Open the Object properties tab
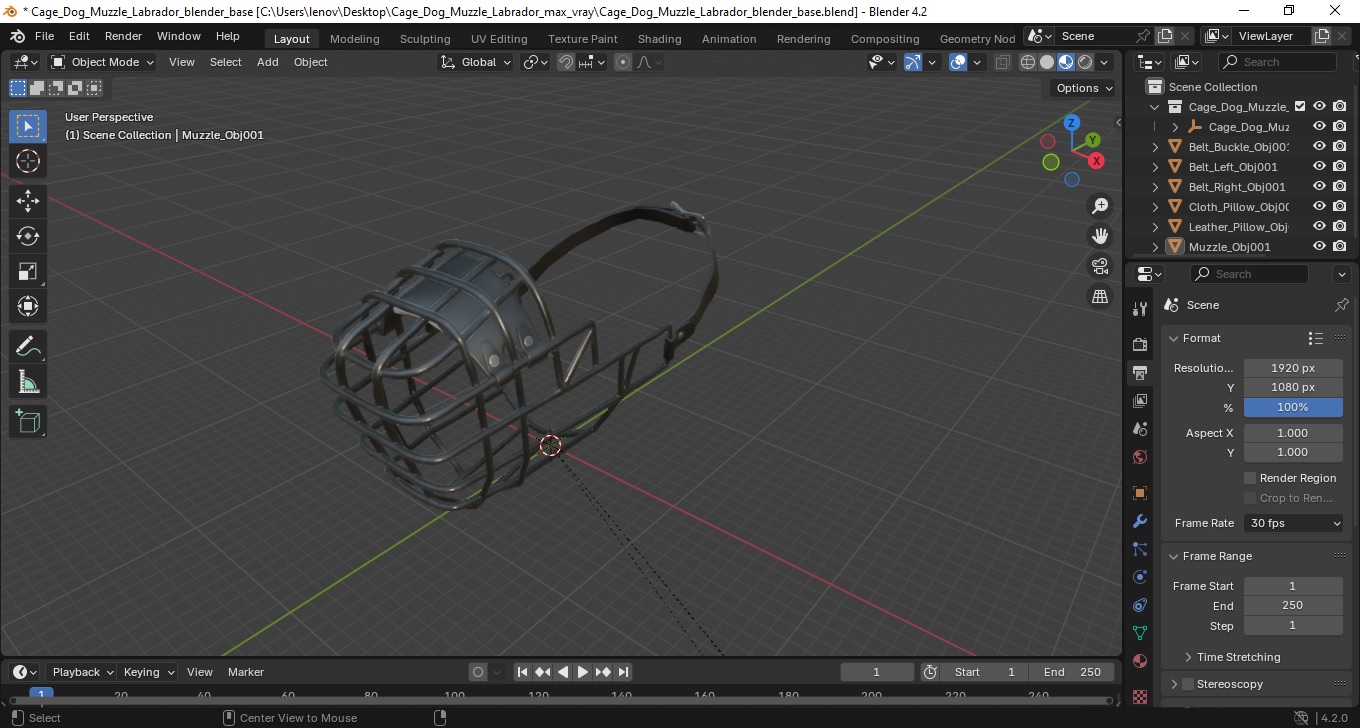Screen dimensions: 1360x728 point(1140,493)
